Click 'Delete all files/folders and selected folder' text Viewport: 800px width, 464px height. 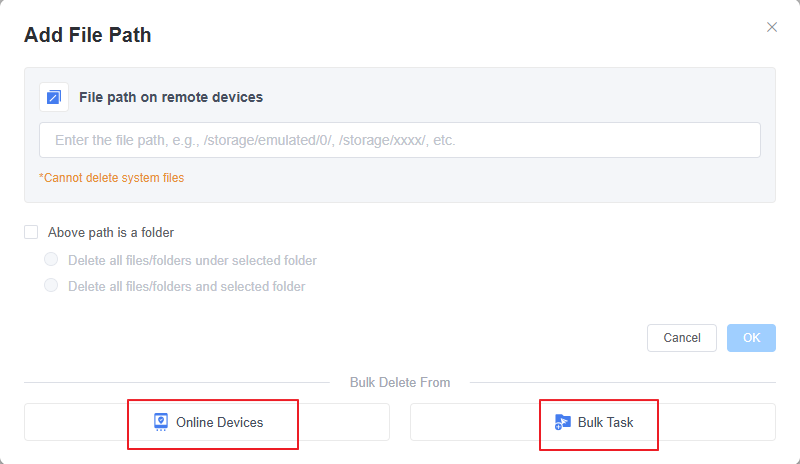pyautogui.click(x=186, y=286)
